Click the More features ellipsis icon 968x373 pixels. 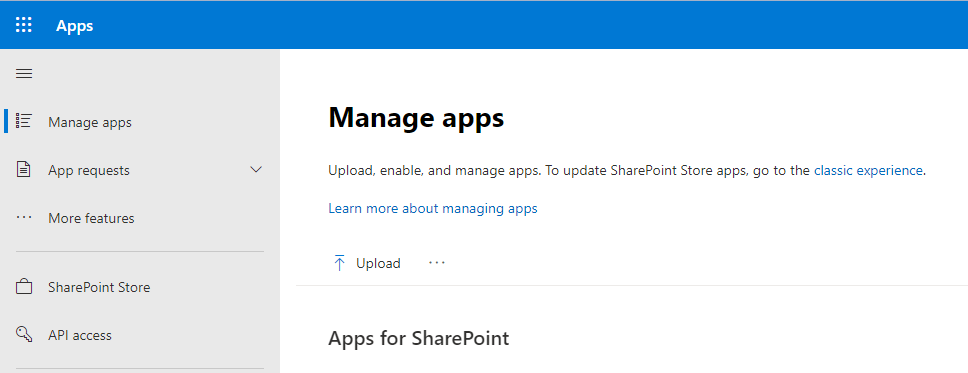23,217
